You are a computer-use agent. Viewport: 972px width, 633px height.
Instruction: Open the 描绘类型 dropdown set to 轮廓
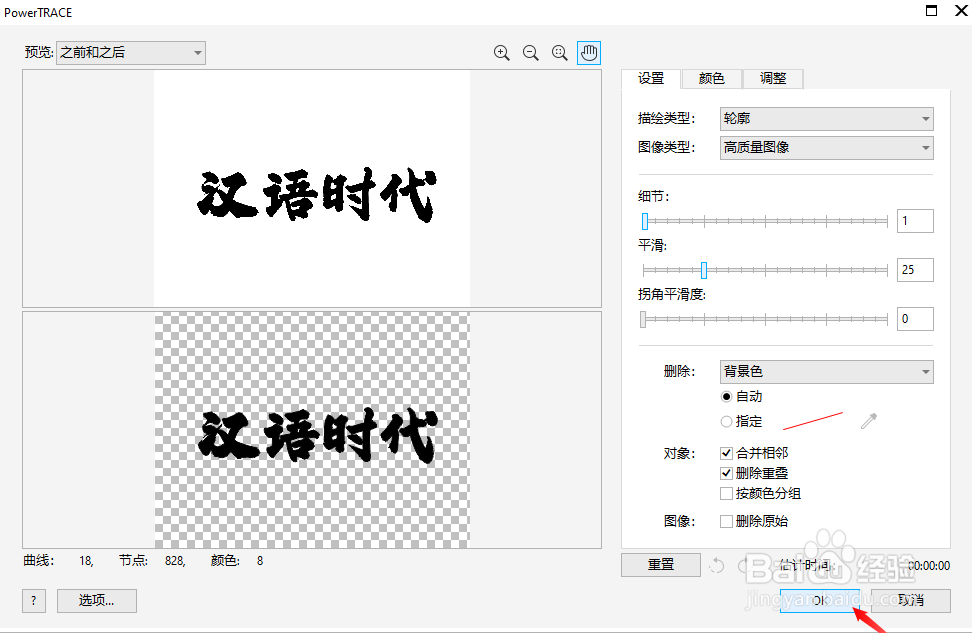tap(826, 118)
